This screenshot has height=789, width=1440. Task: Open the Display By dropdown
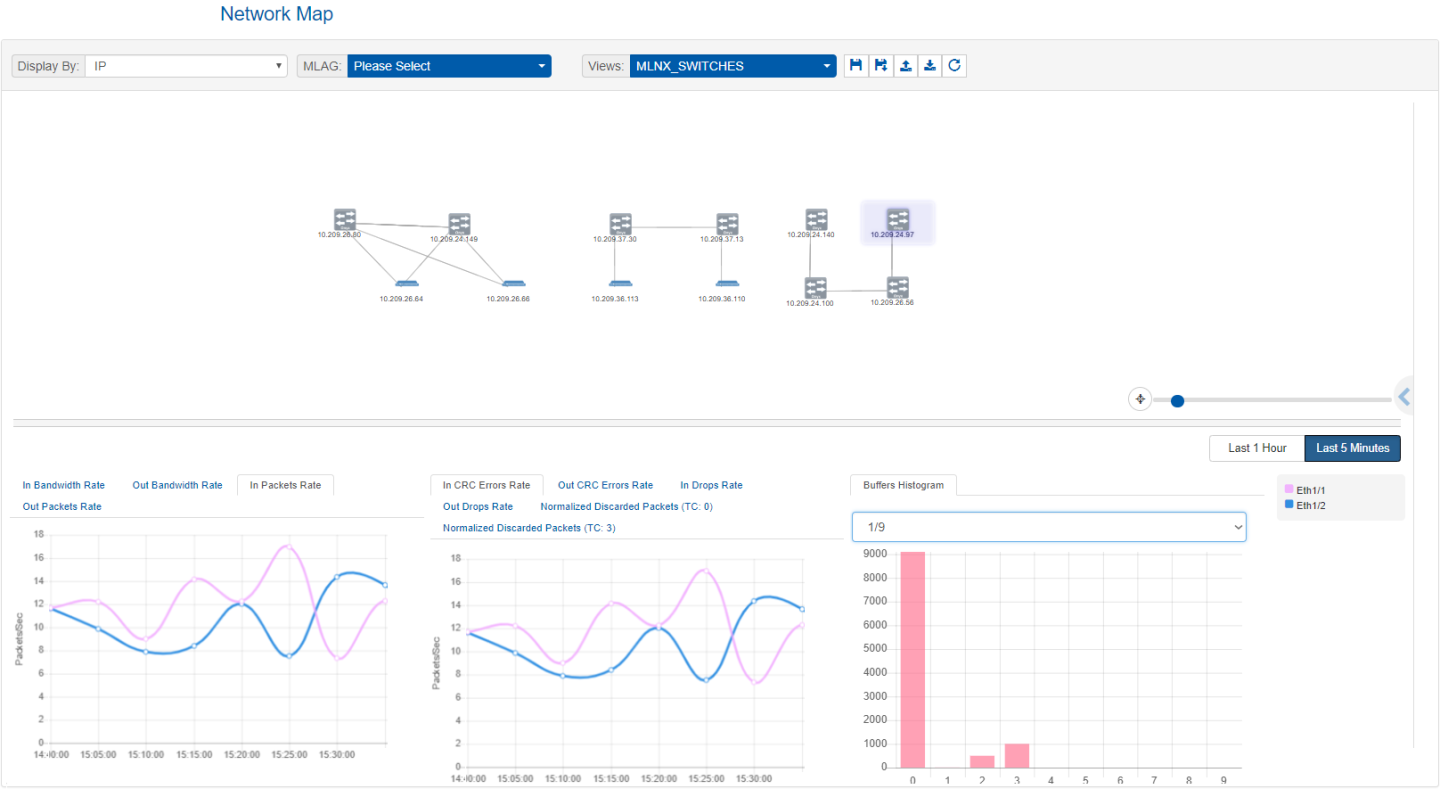tap(187, 66)
